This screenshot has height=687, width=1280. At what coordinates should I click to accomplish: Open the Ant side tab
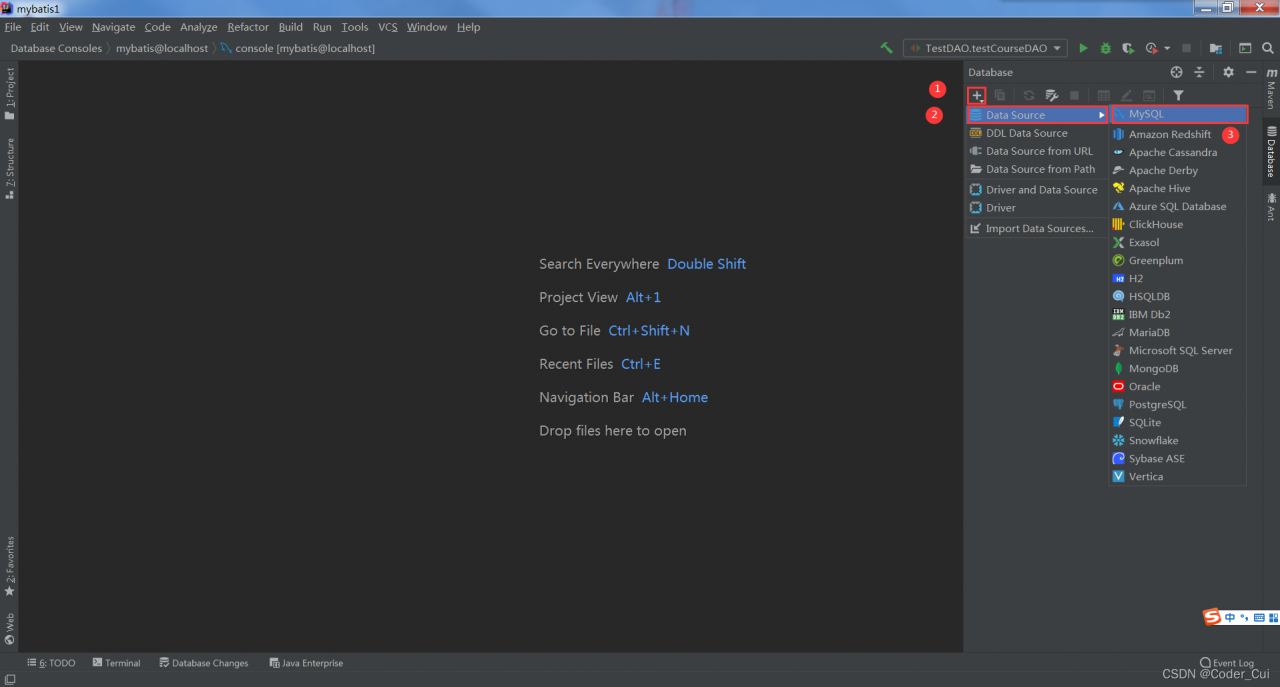click(1271, 206)
